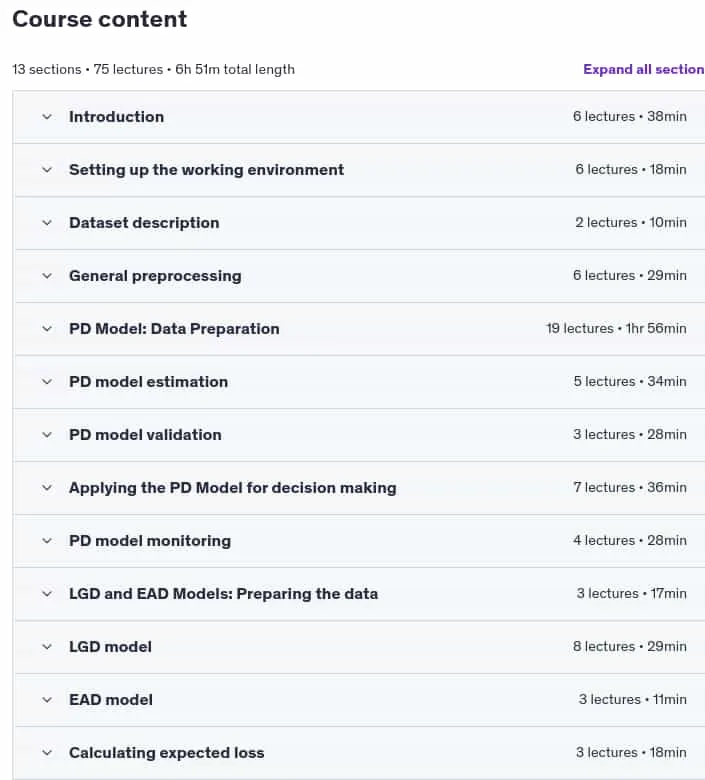705x780 pixels.
Task: Click chevron next to PD model validation
Action: (47, 435)
